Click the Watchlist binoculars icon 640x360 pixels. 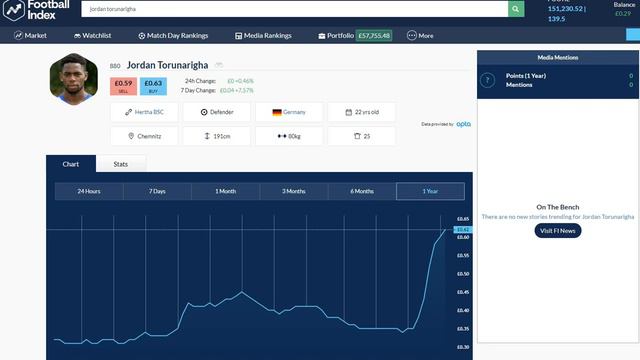pyautogui.click(x=77, y=36)
